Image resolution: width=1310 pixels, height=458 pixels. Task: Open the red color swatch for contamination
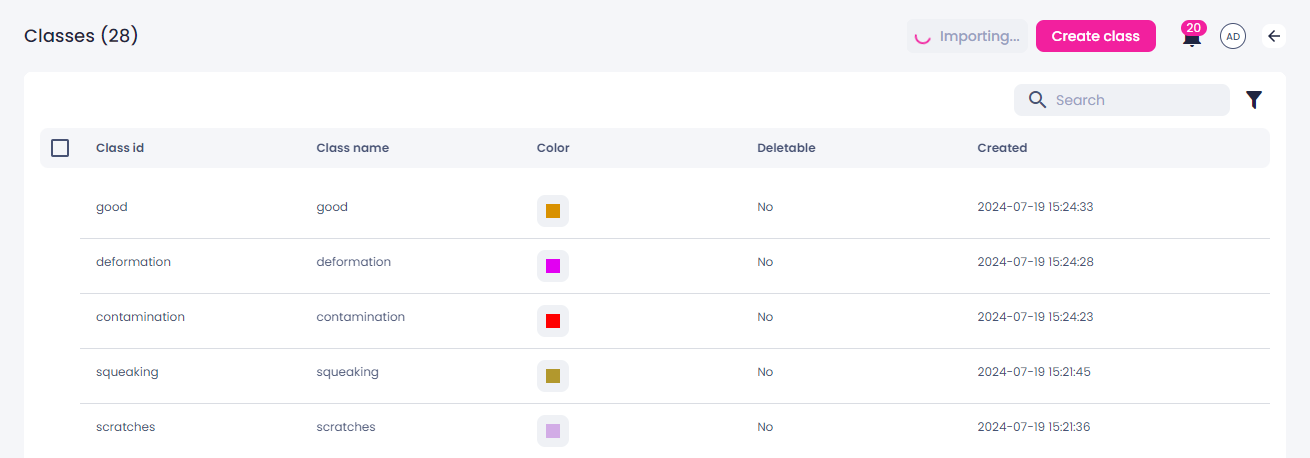(553, 321)
